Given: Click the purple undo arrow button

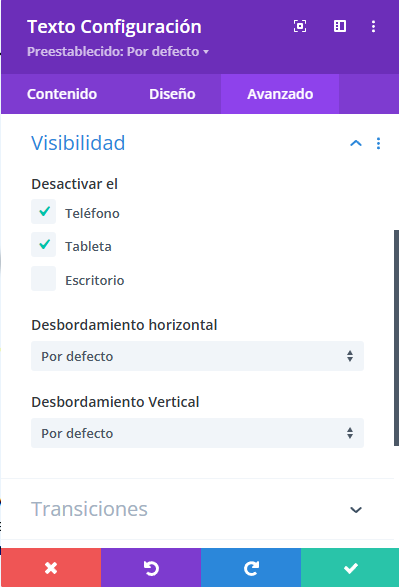Looking at the screenshot, I should point(151,568).
